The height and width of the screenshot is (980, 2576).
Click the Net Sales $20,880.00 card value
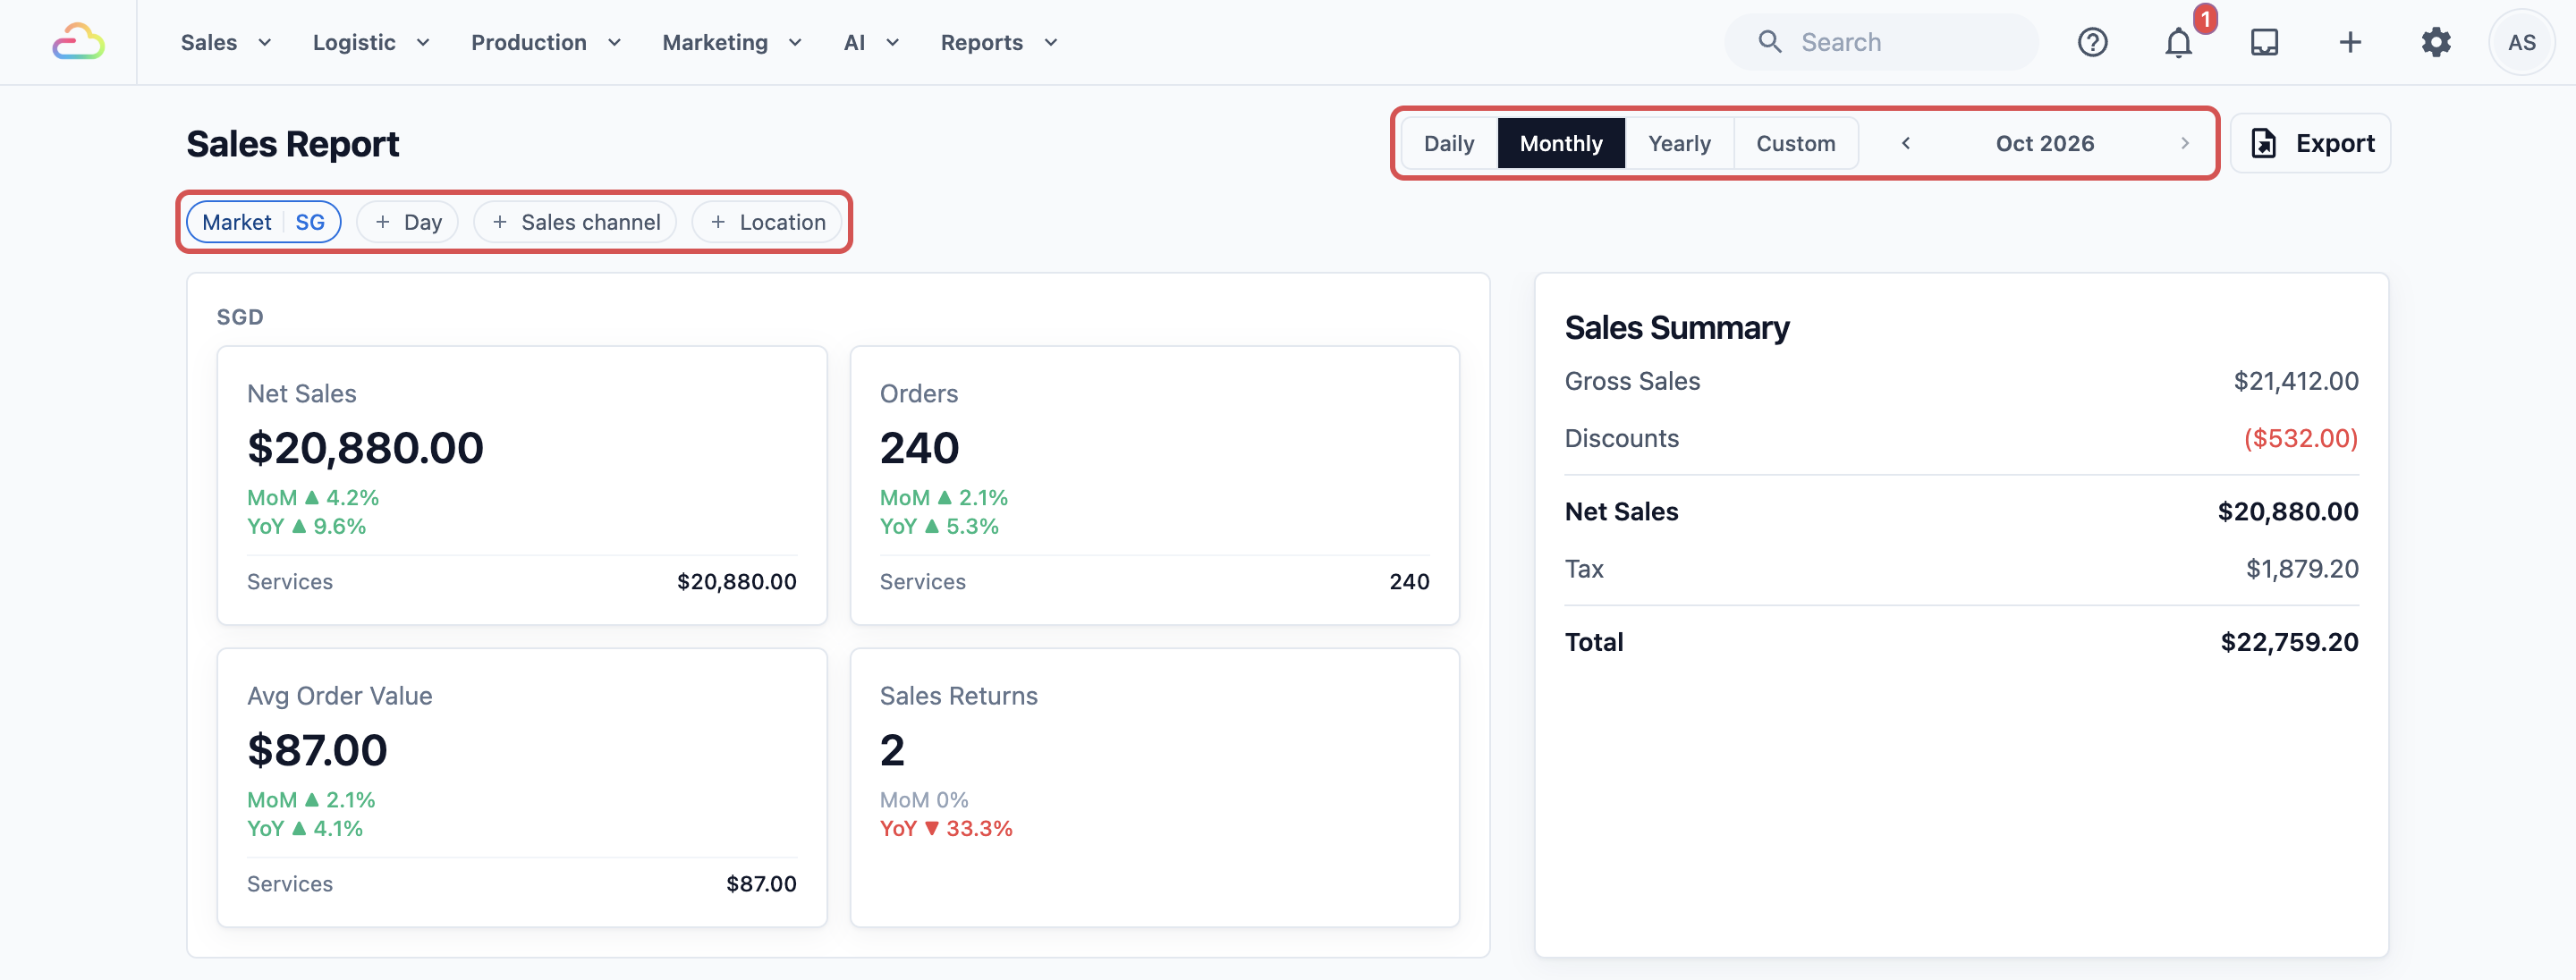coord(365,447)
